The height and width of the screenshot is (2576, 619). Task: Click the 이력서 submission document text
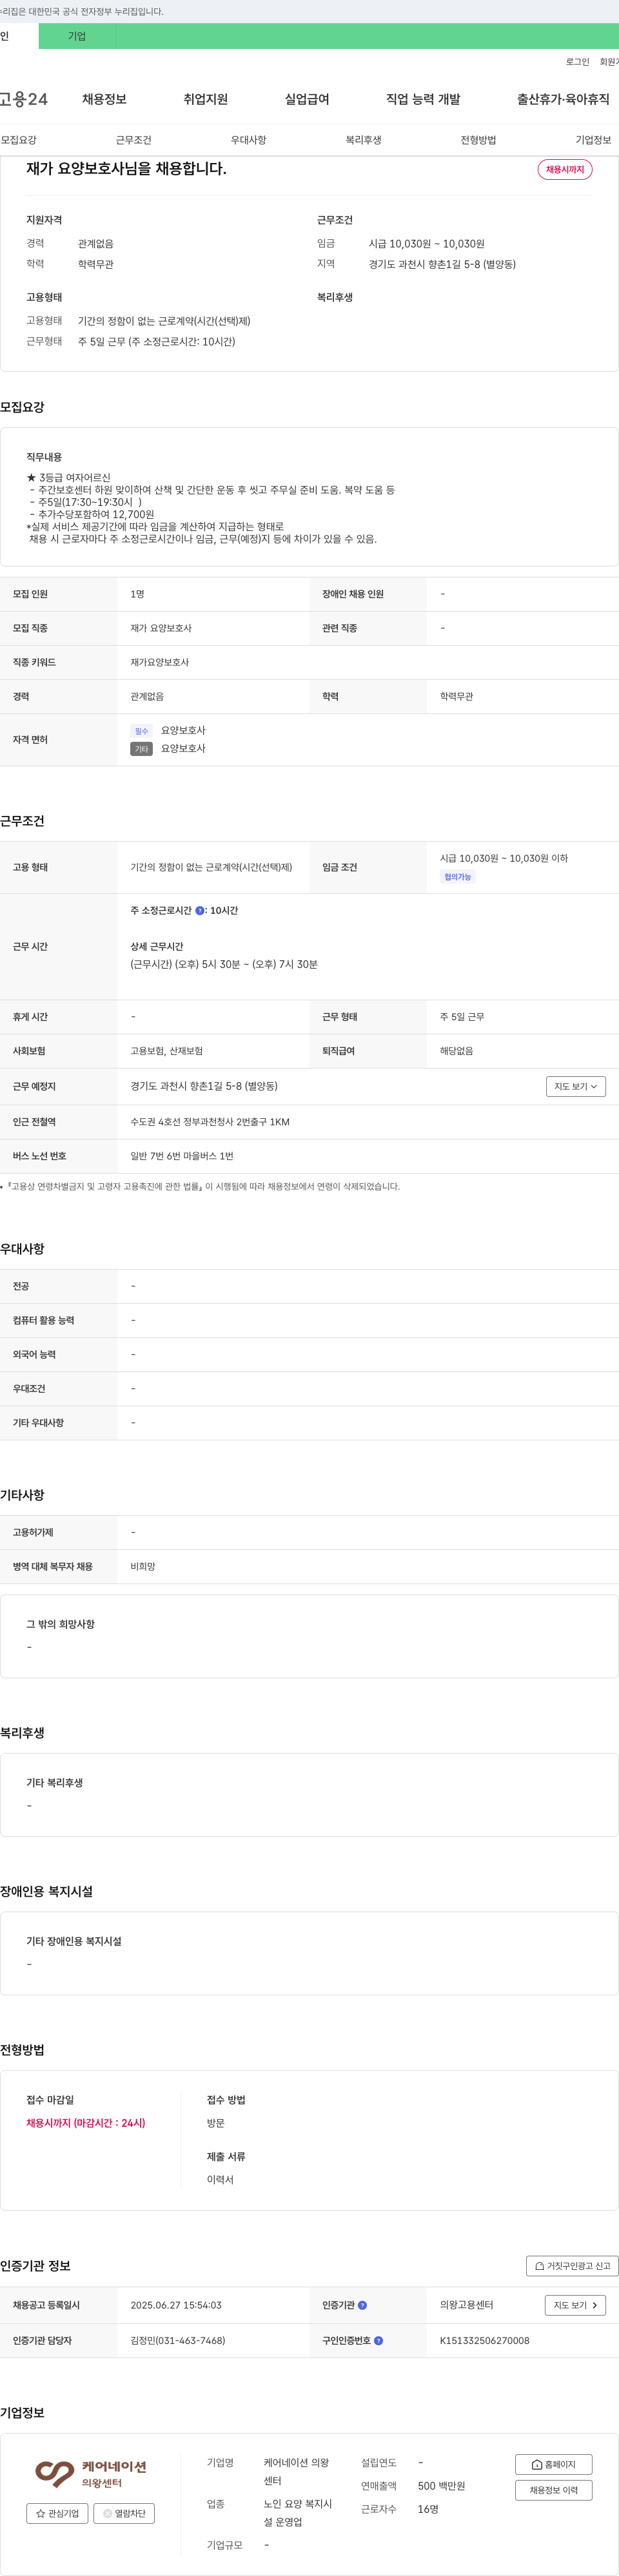pos(220,2179)
